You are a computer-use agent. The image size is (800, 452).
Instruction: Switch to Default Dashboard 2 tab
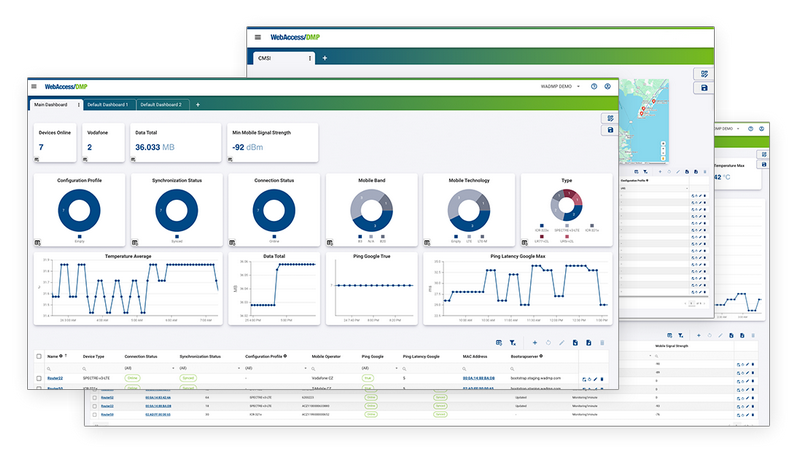click(160, 104)
